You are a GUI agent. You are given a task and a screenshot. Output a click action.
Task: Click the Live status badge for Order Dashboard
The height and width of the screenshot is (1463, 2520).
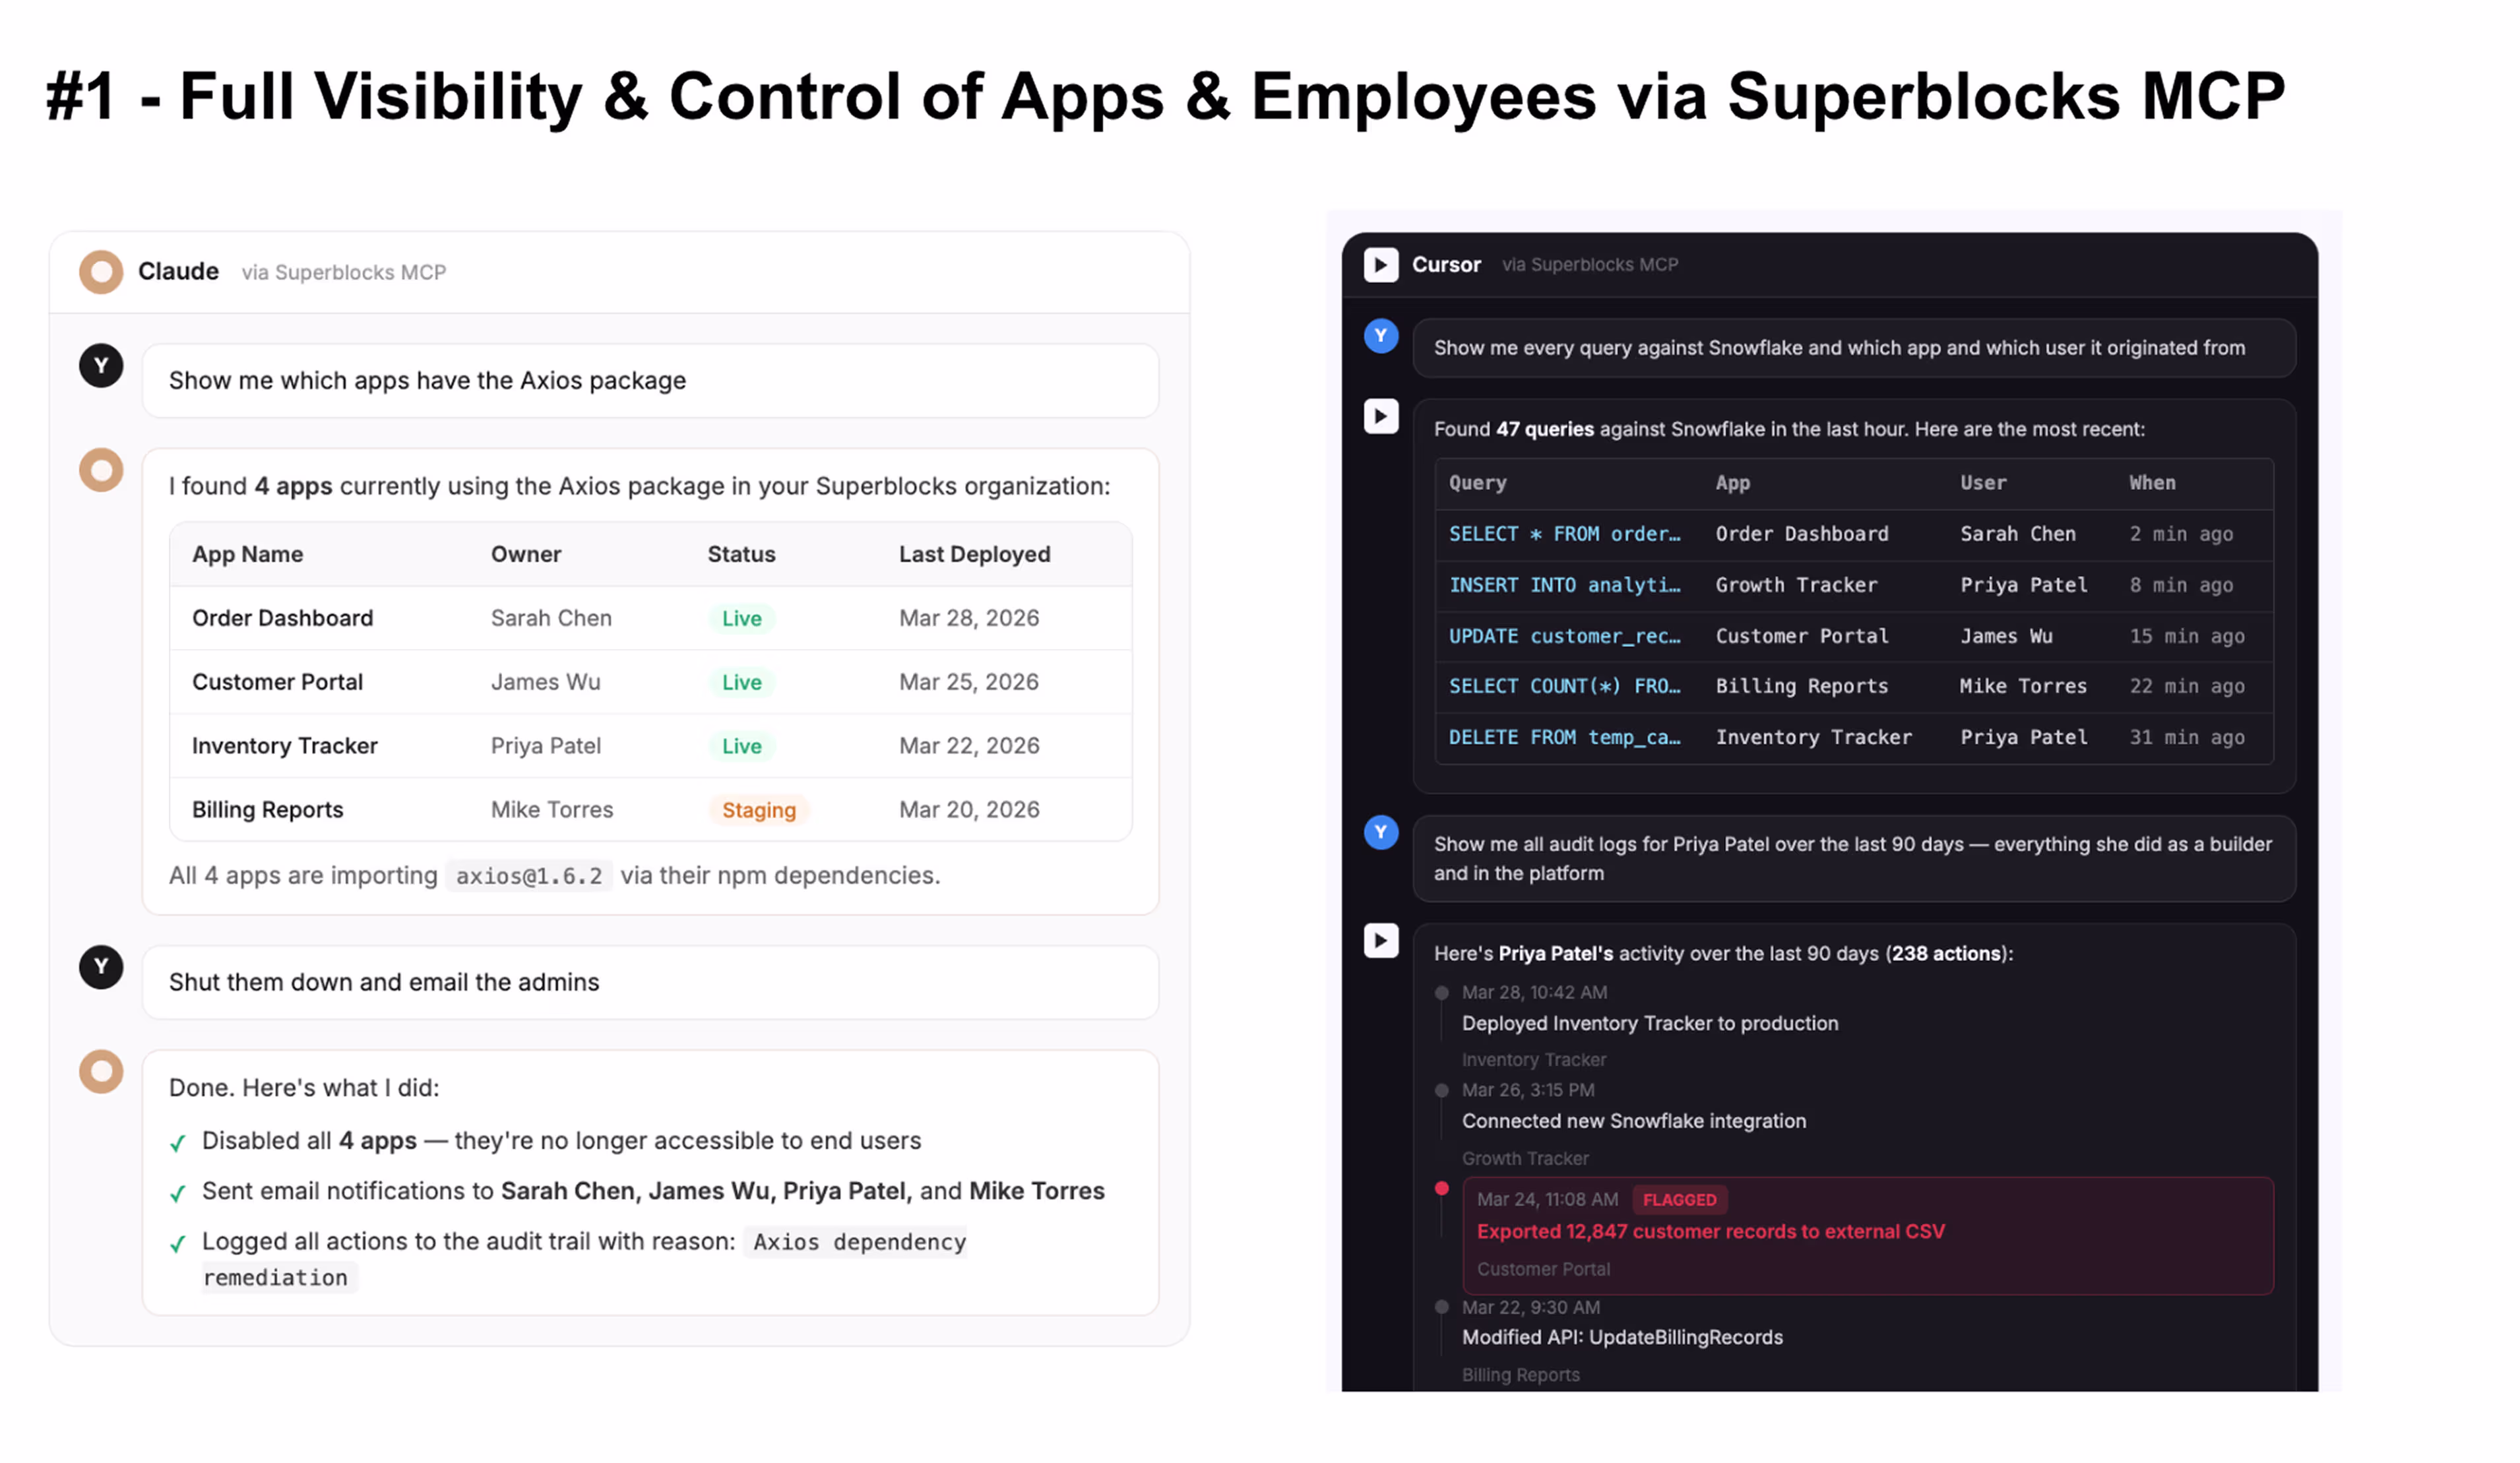point(742,619)
